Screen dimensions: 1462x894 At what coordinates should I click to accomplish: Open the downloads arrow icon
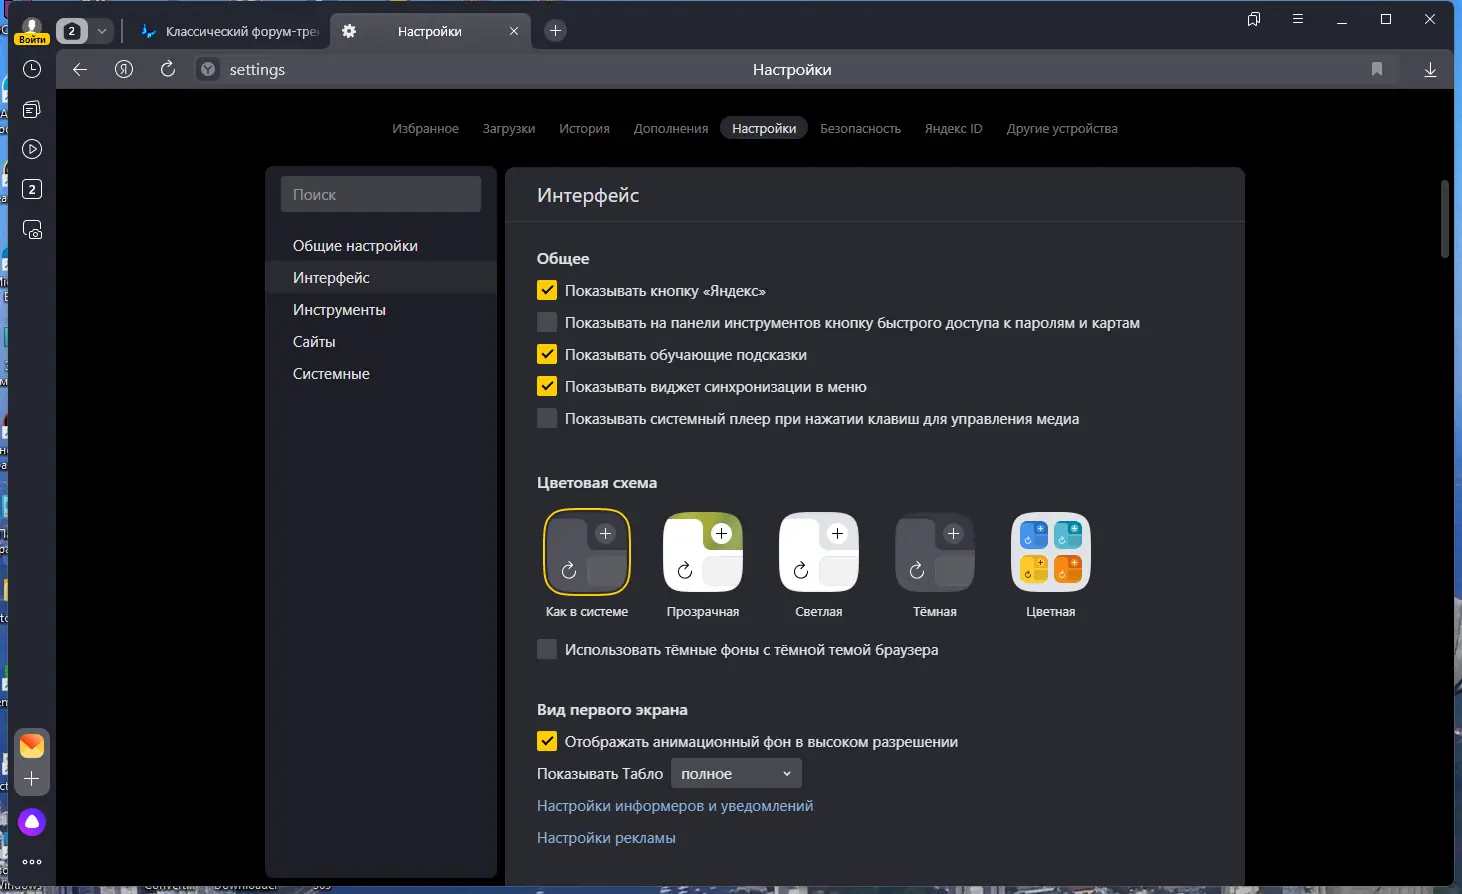coord(1430,69)
